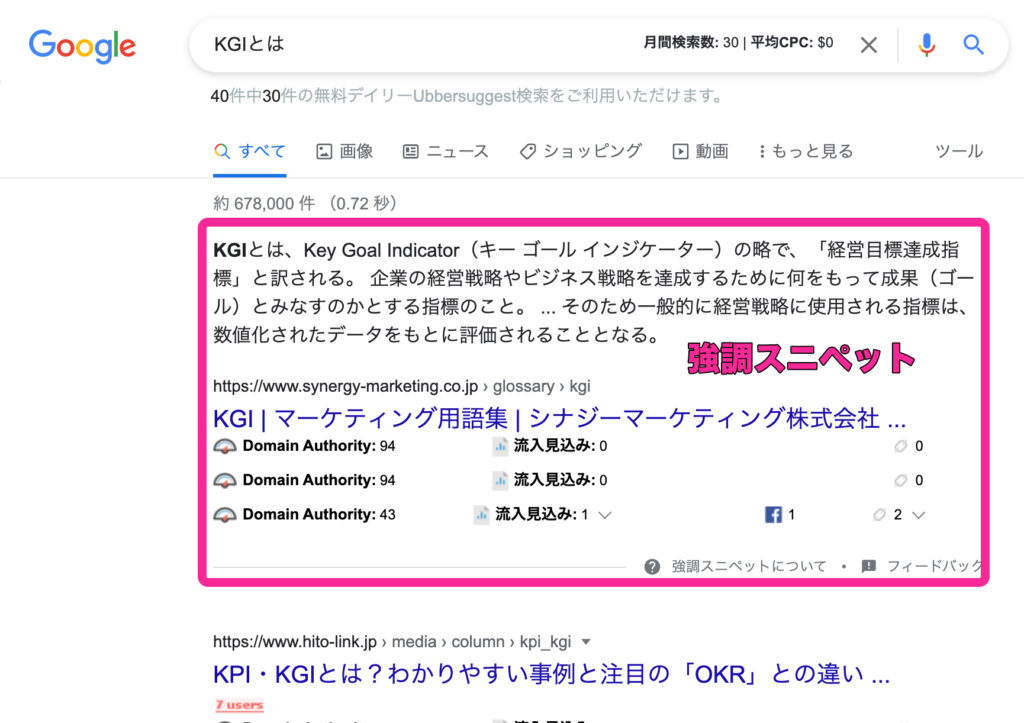Start voice search with the microphone icon
This screenshot has height=723, width=1024.
(926, 45)
